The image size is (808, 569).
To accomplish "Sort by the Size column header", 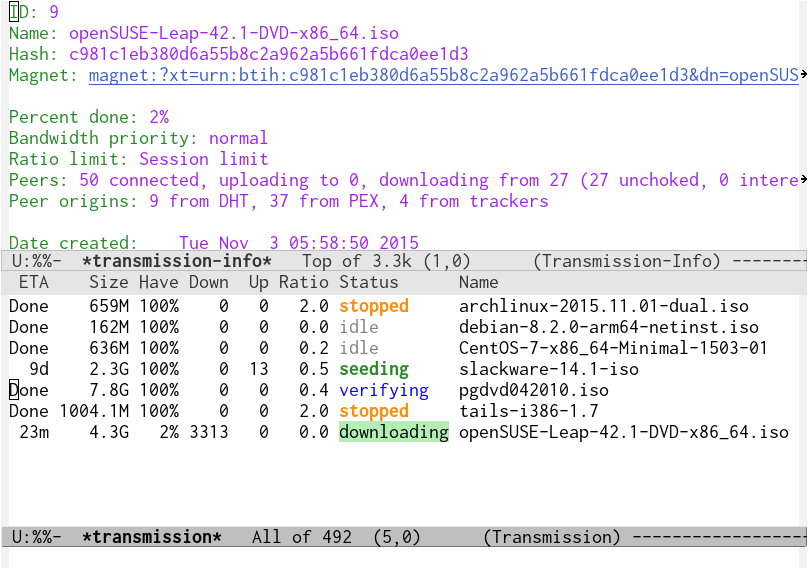I will [x=109, y=282].
